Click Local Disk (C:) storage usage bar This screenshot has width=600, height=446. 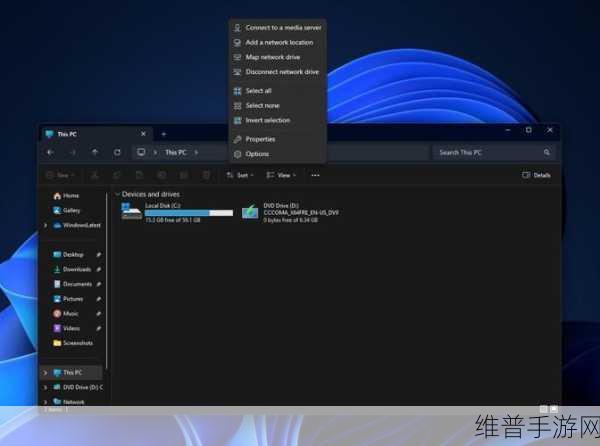[189, 213]
